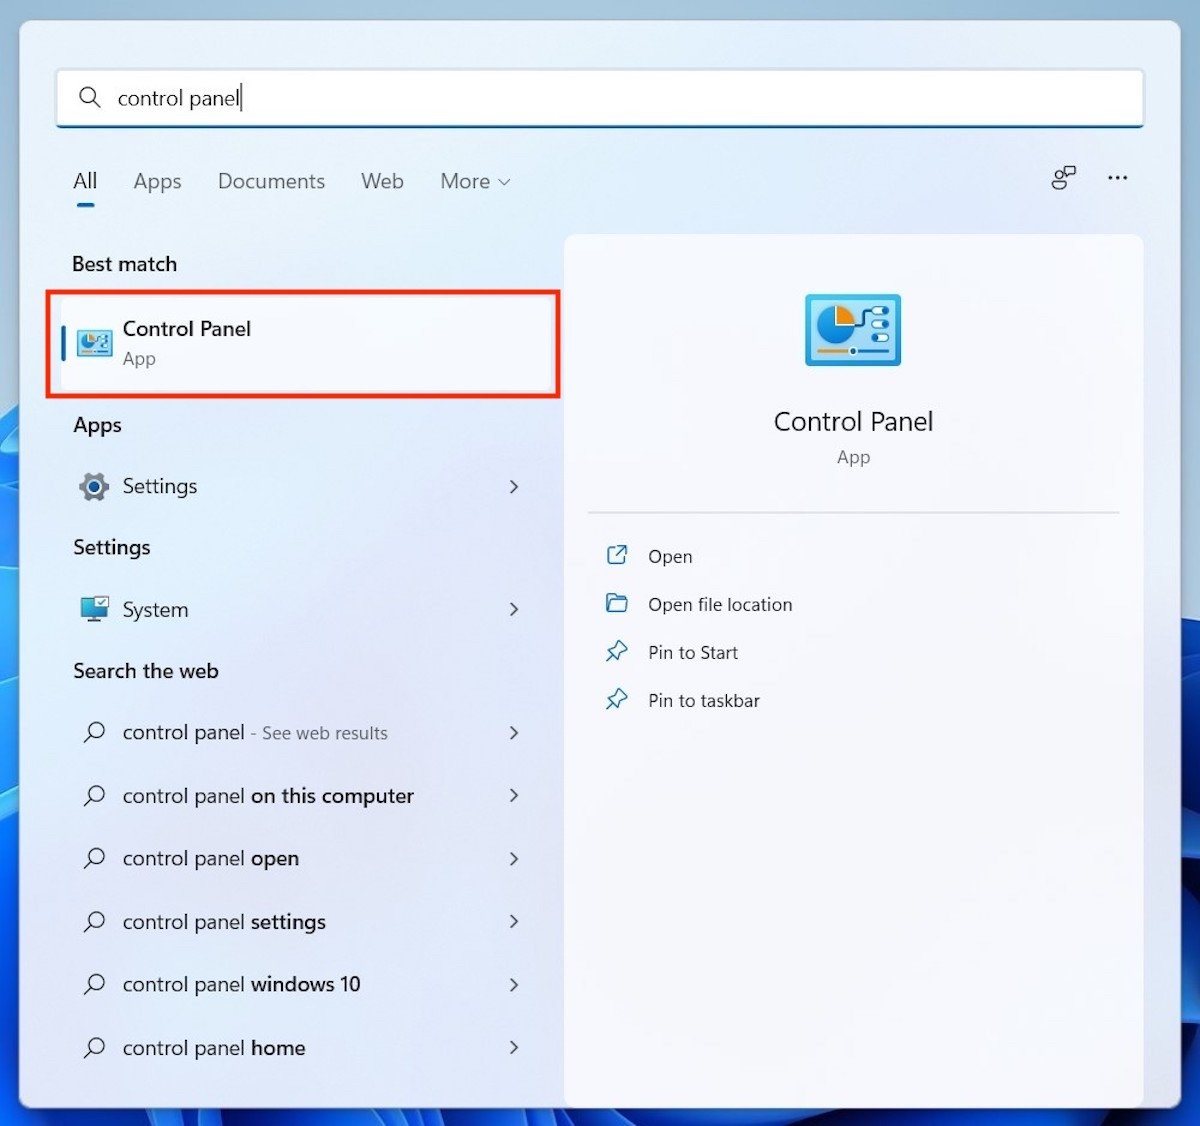Expand the Settings app result chevron
1200x1126 pixels.
pos(514,487)
